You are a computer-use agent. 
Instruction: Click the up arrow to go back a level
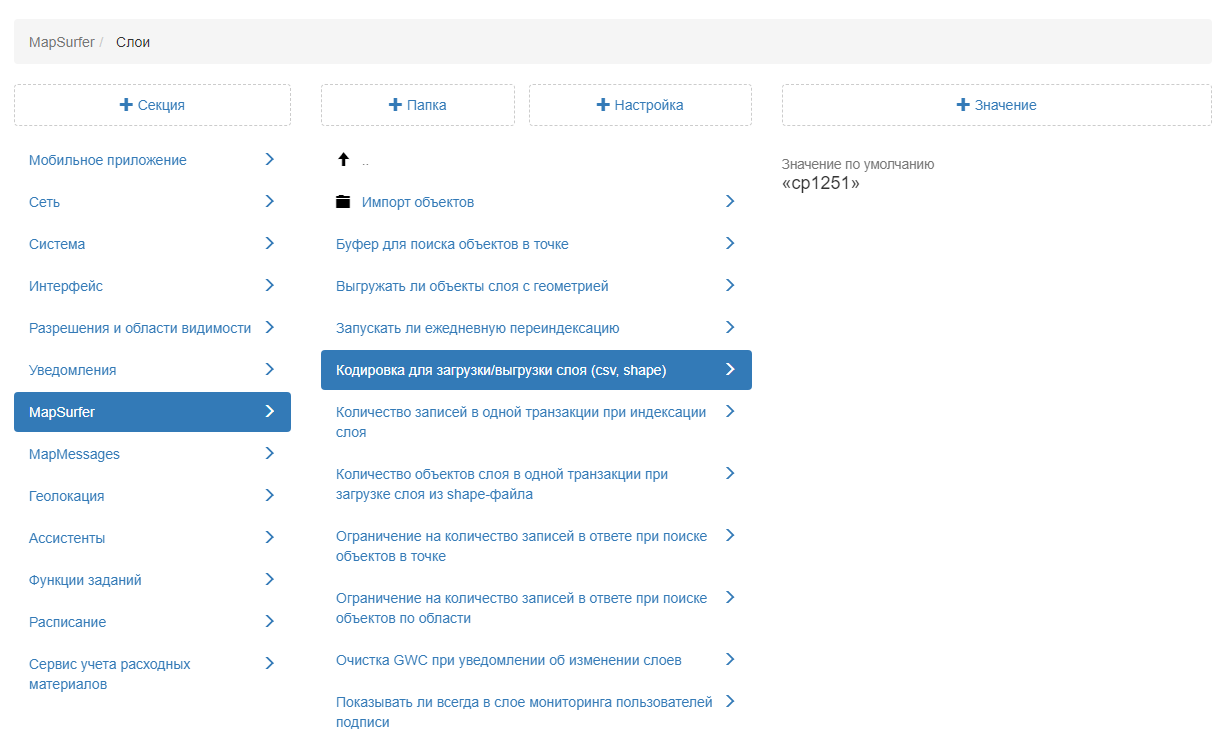[x=343, y=160]
